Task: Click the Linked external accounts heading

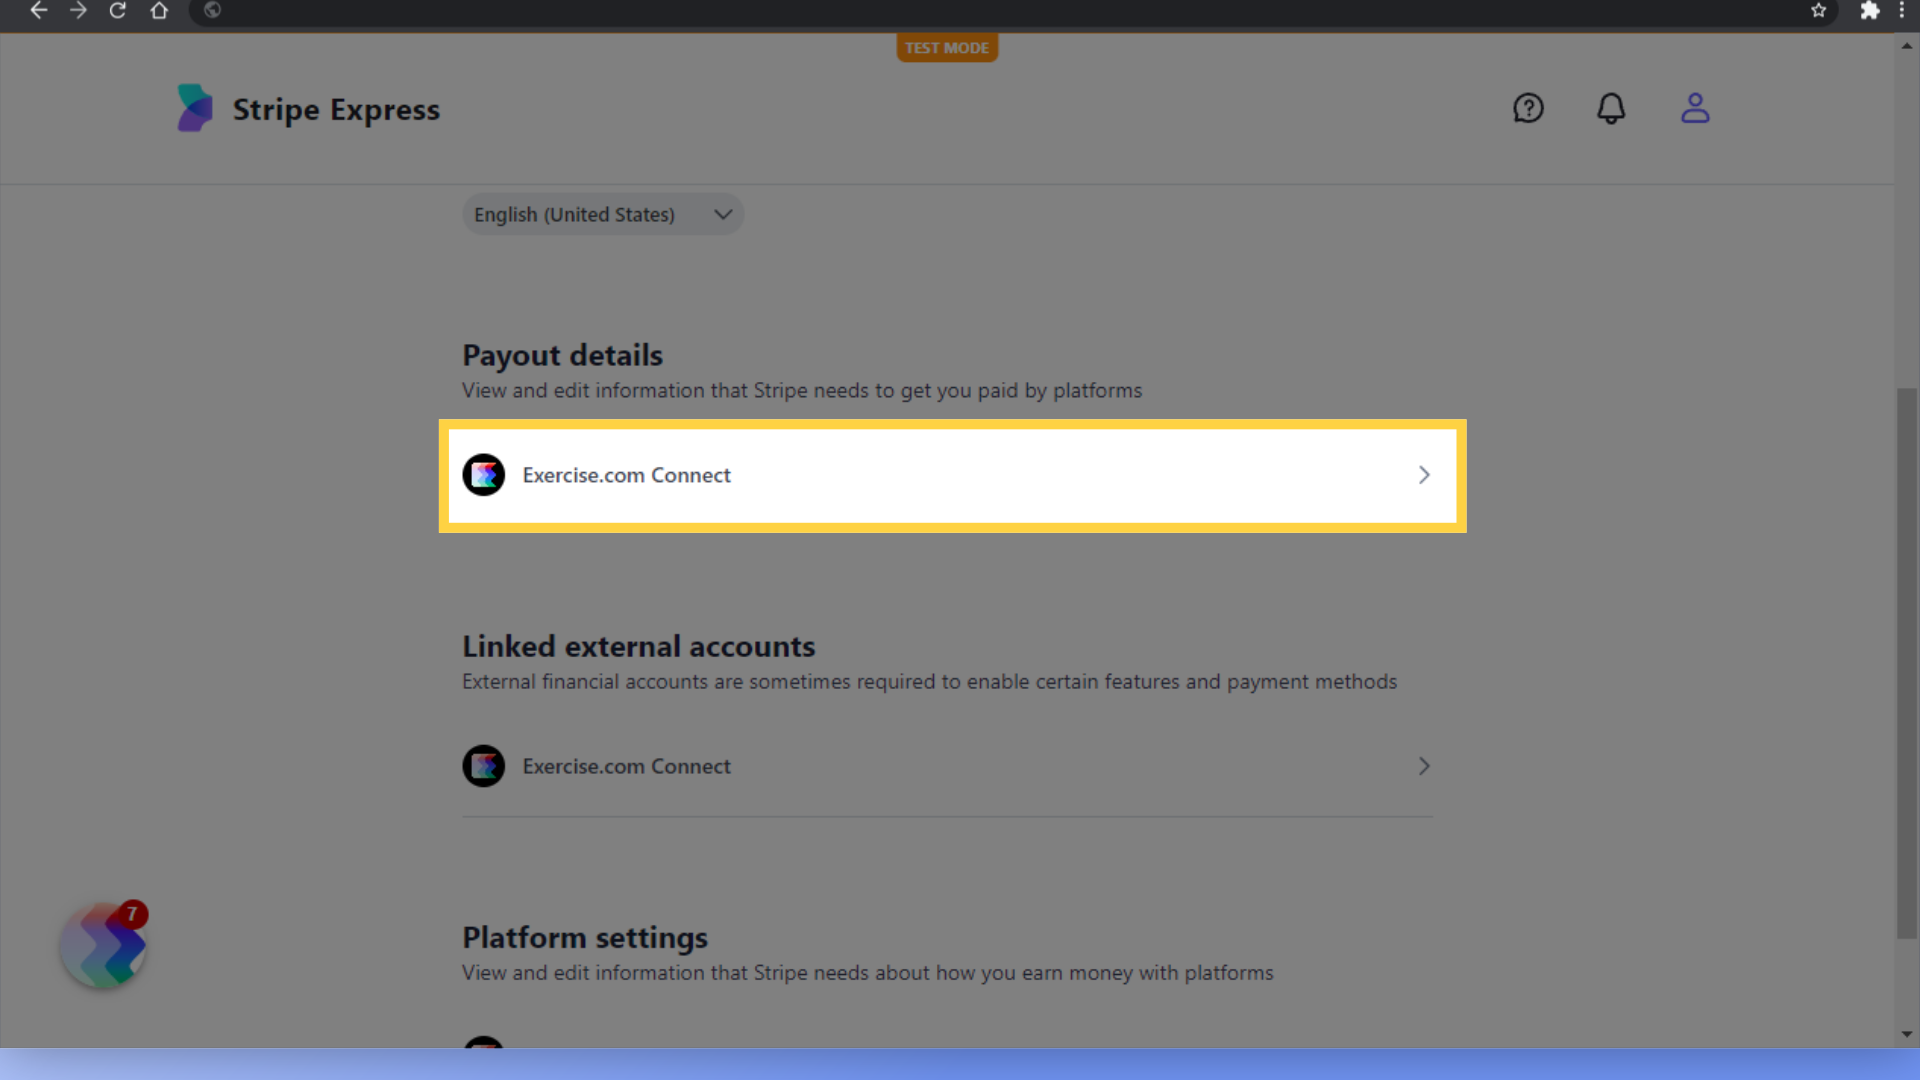Action: 638,646
